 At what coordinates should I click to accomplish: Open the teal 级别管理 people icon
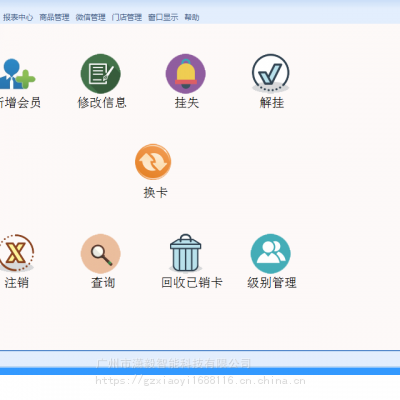[x=271, y=254]
